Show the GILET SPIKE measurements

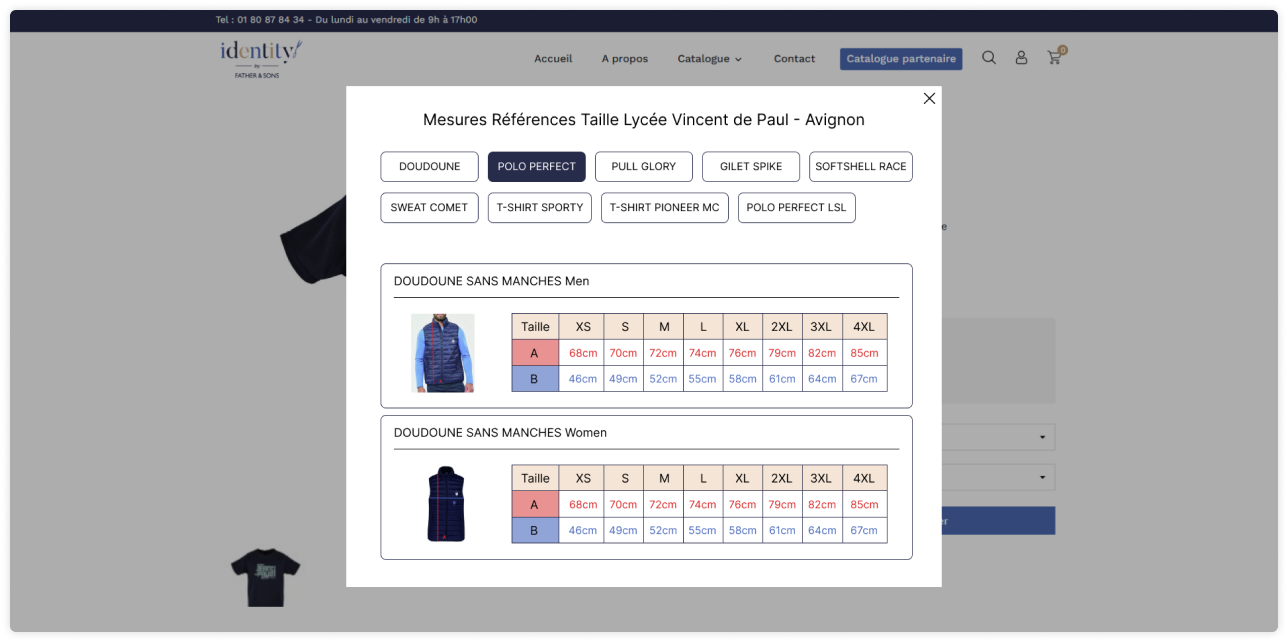click(750, 167)
